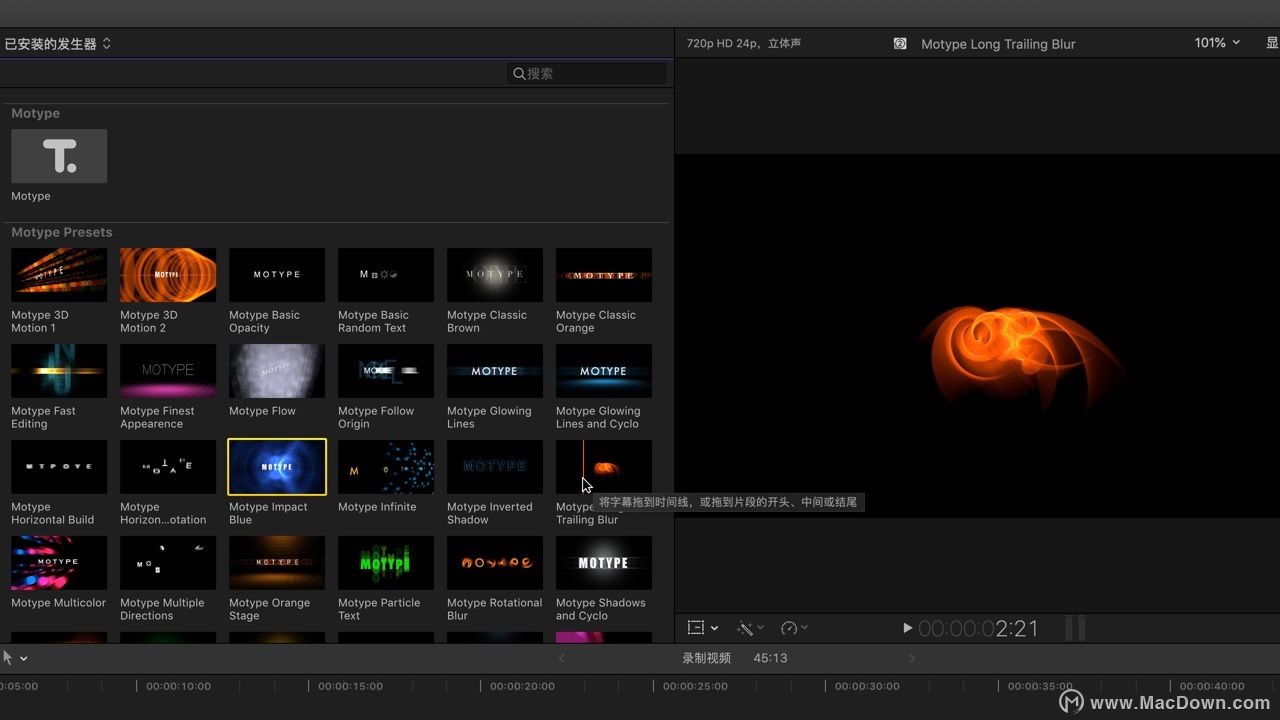Click the 45:13 project duration

coord(770,658)
